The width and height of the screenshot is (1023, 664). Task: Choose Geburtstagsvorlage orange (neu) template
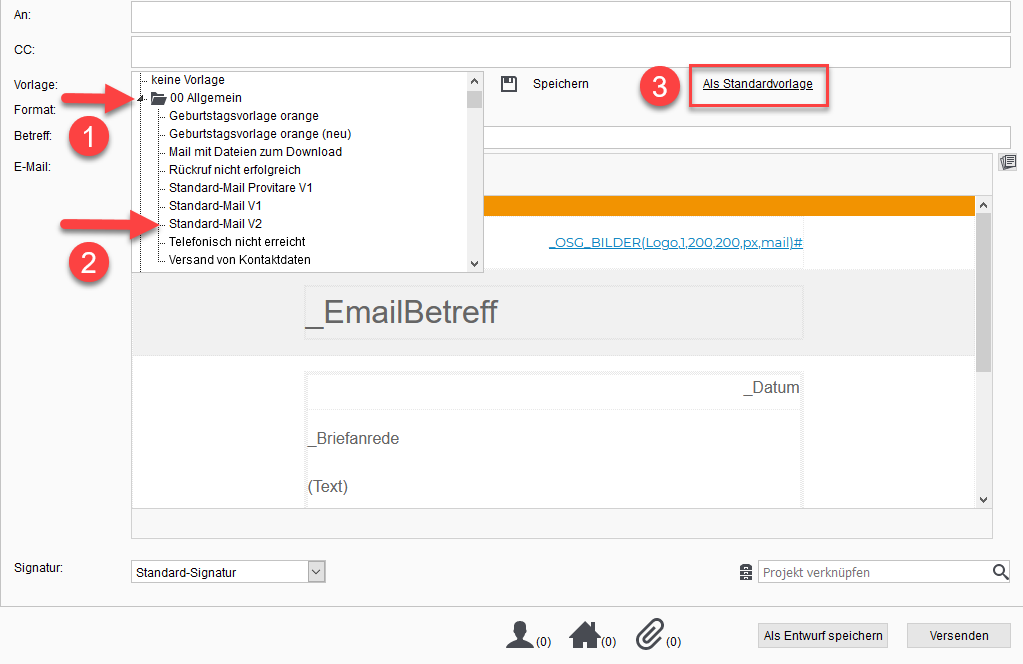coord(260,134)
